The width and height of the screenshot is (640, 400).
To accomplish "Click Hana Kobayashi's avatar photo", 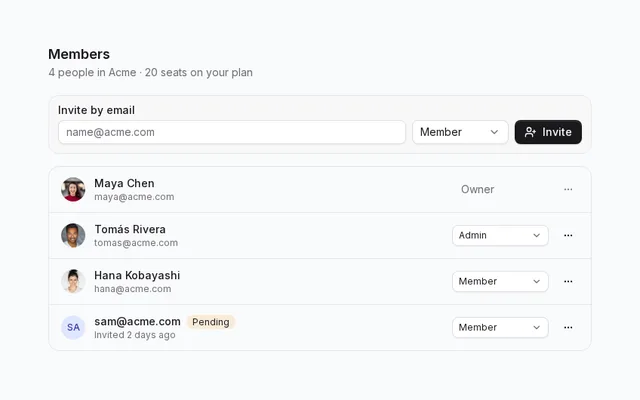I will point(73,282).
